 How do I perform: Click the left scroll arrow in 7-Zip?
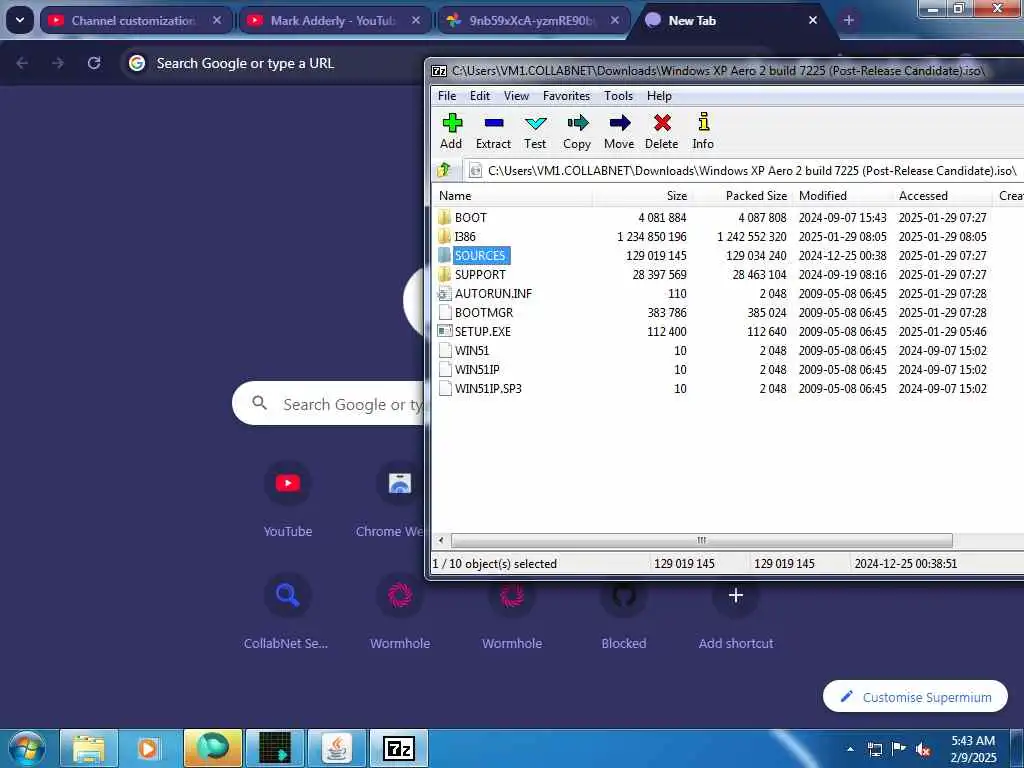[441, 541]
